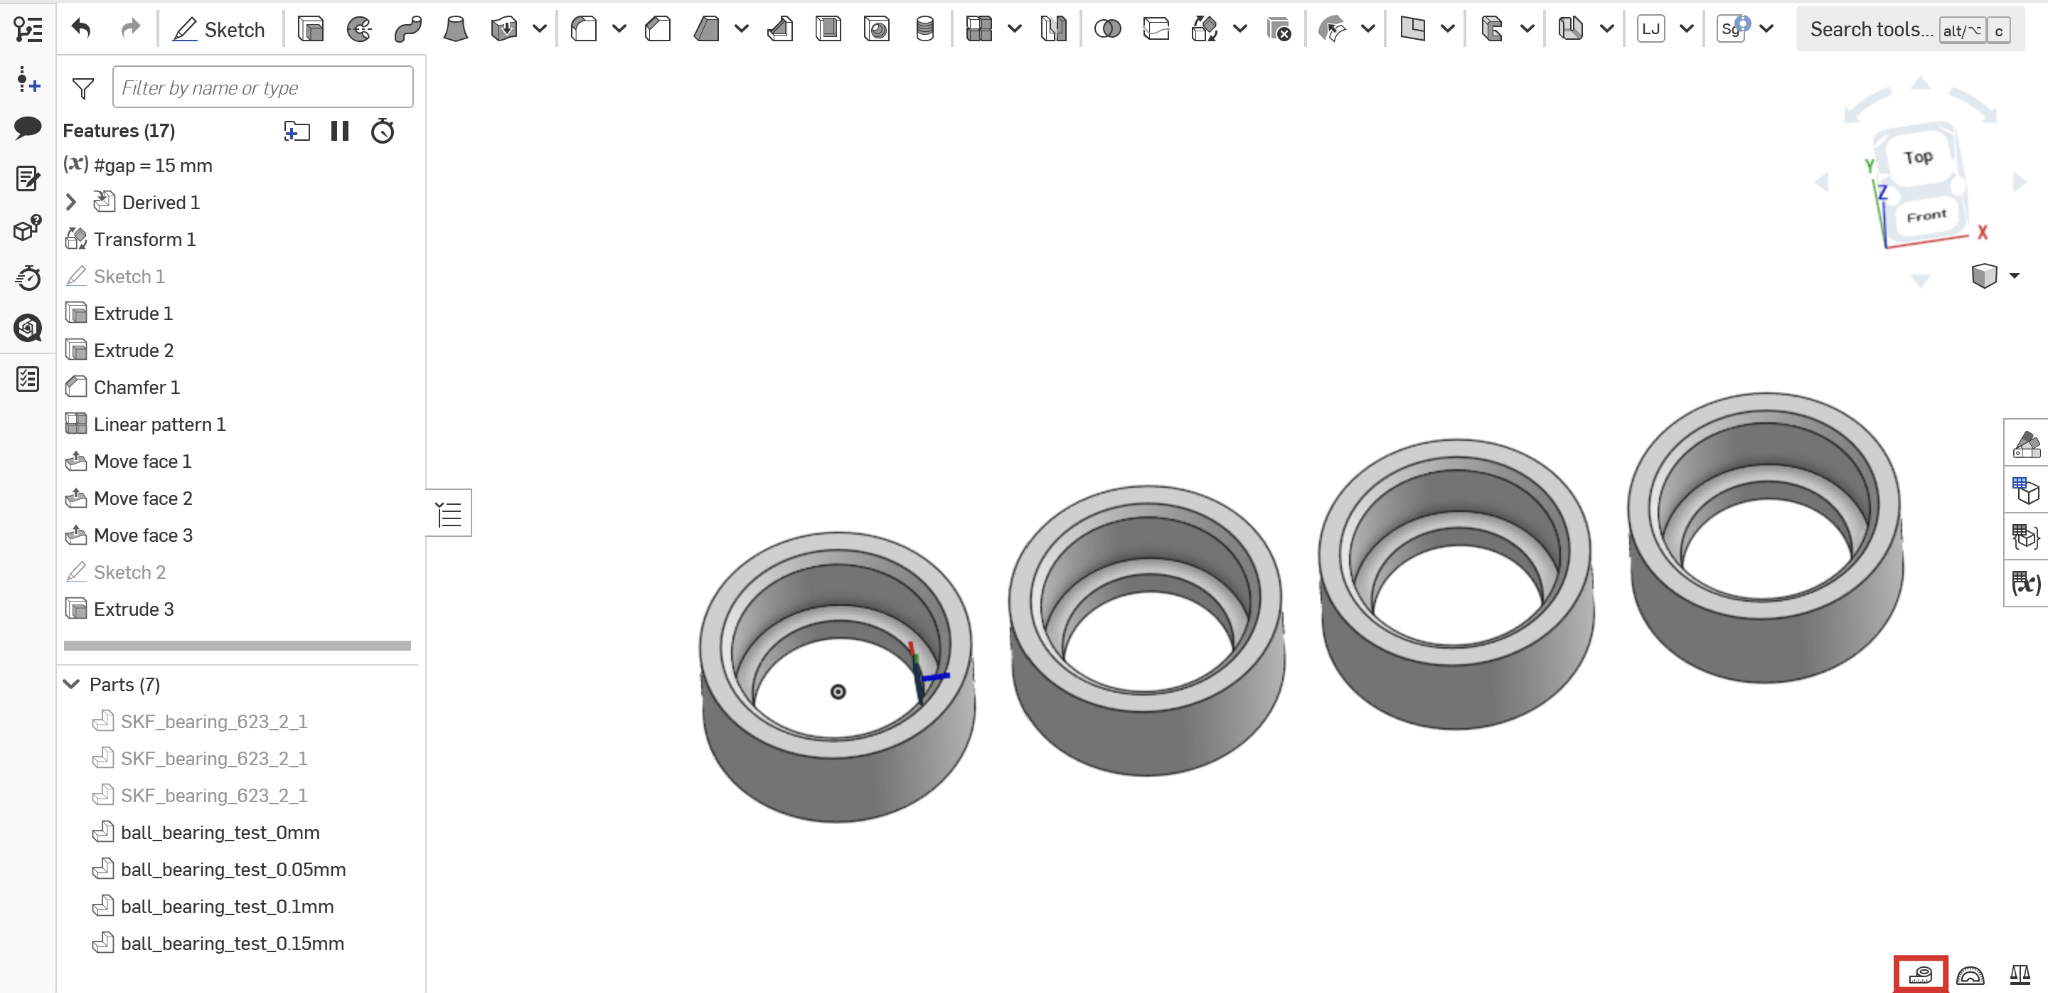
Task: Collapse the Parts (7) list
Action: [71, 684]
